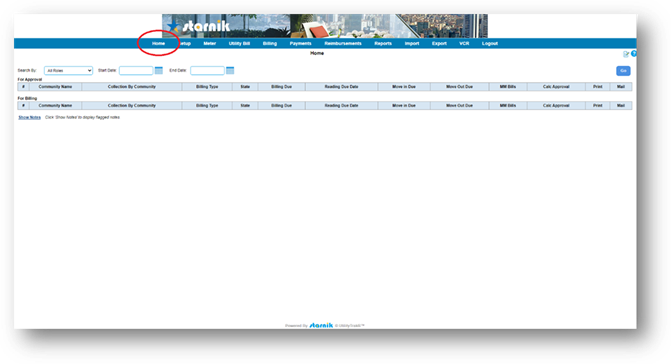Open the End Date calendar picker
The width and height of the screenshot is (671, 364).
(230, 71)
